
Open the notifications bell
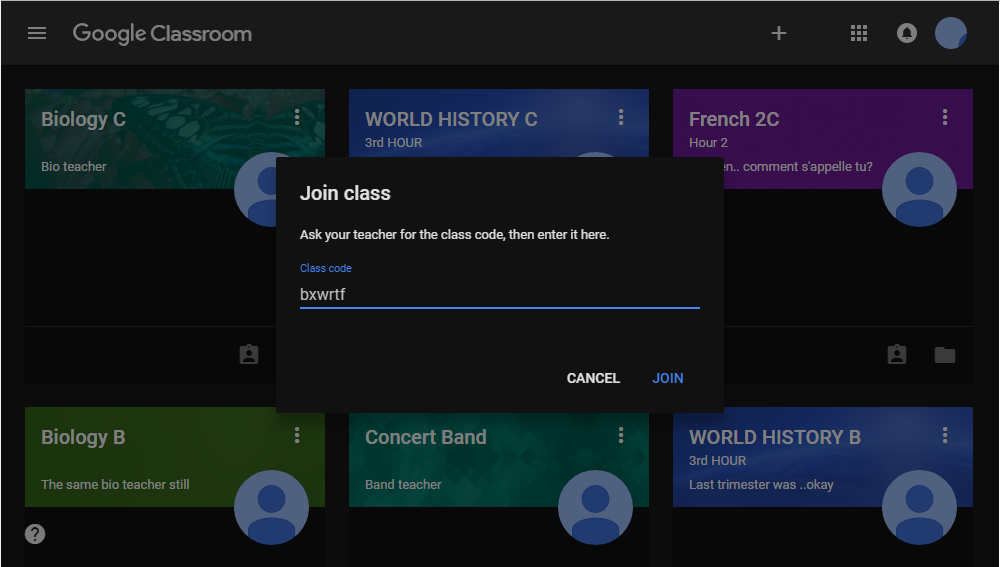pos(906,33)
